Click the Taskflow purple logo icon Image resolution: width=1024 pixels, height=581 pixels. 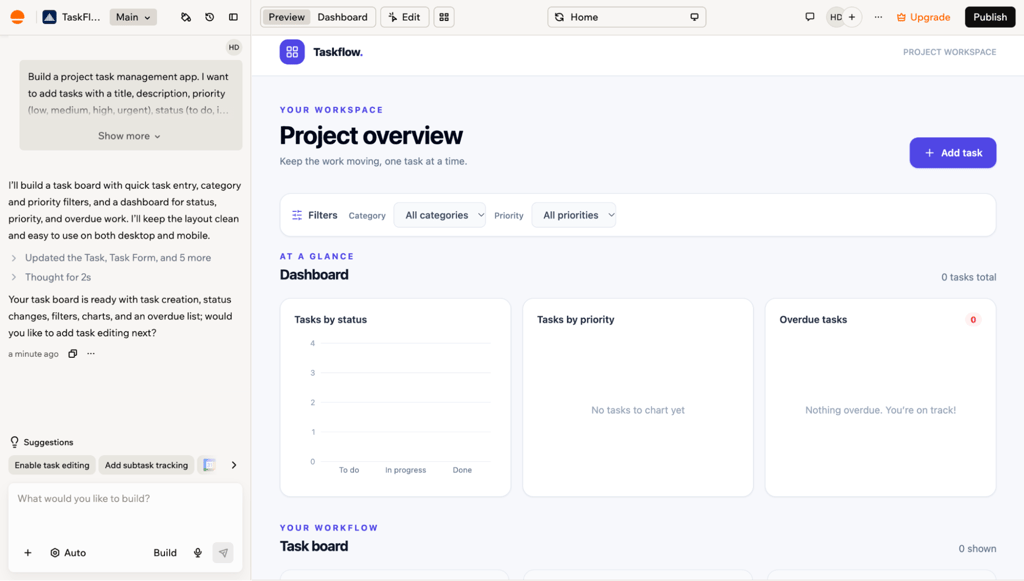292,52
